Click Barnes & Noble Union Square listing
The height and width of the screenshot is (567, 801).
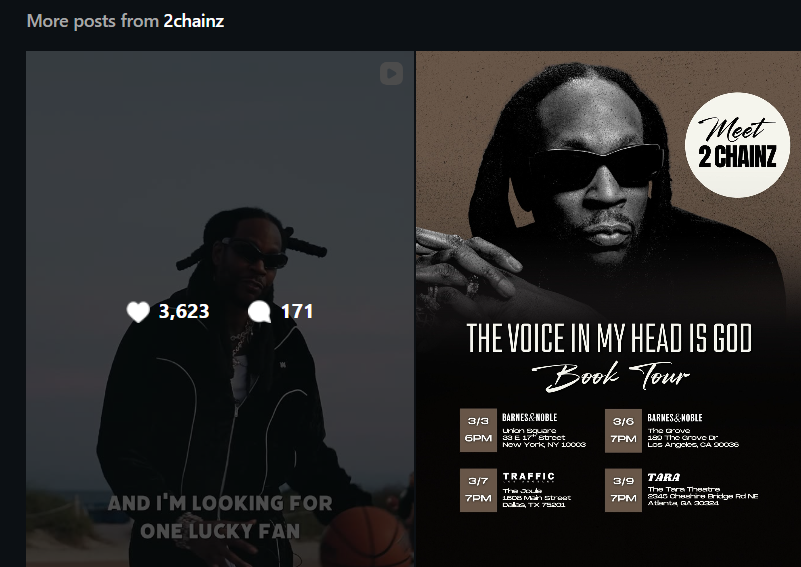click(x=544, y=430)
